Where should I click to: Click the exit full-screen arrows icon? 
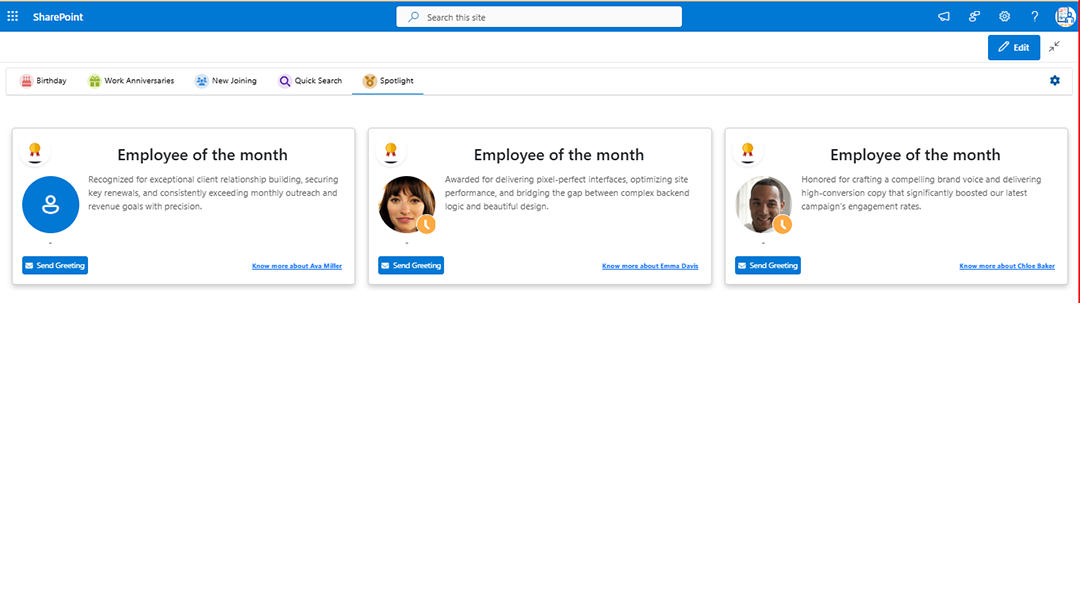pos(1054,47)
